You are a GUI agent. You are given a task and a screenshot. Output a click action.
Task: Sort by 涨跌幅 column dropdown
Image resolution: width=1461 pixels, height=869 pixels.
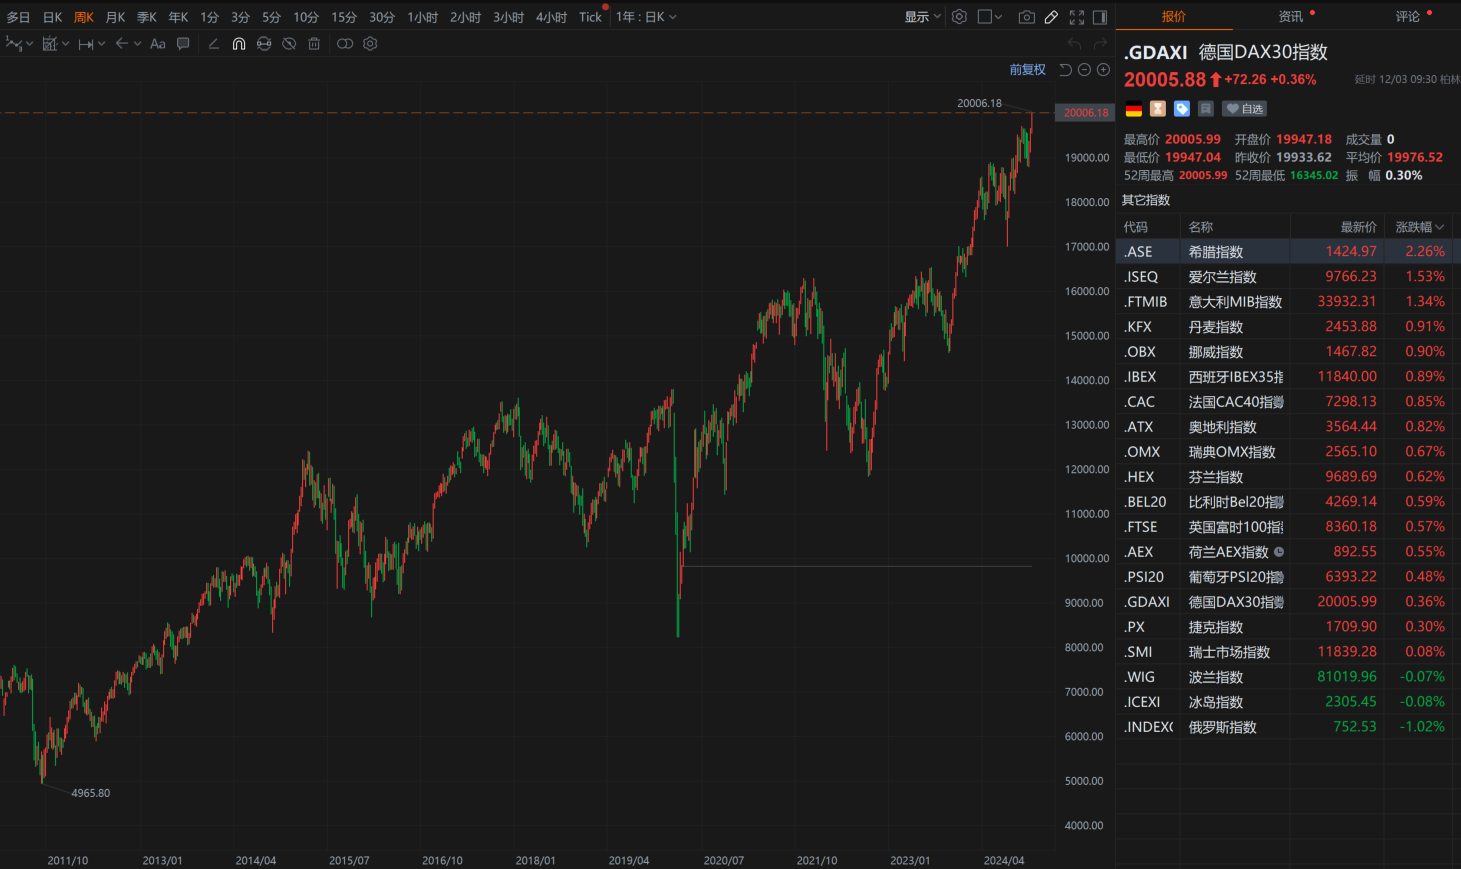pyautogui.click(x=1419, y=227)
